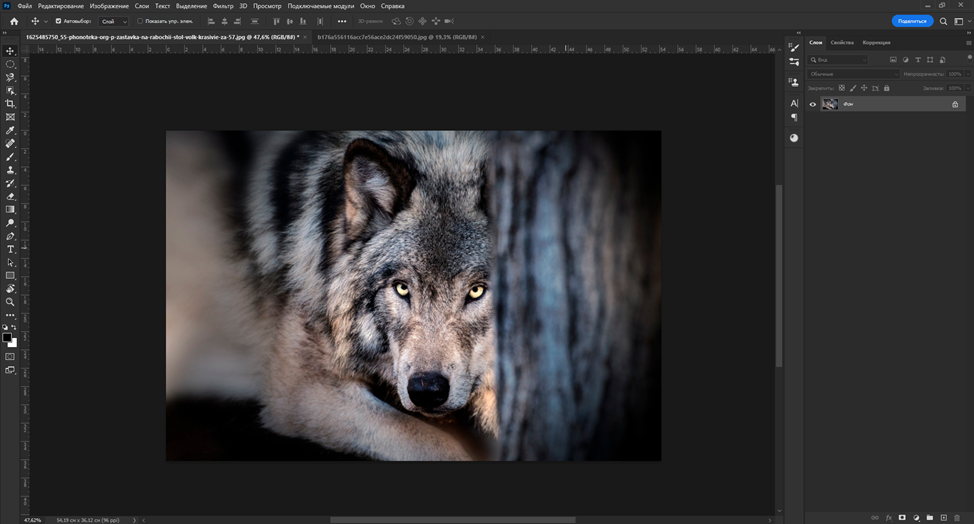Enable the Показать упр. элем. checkbox
974x524 pixels.
pyautogui.click(x=140, y=21)
